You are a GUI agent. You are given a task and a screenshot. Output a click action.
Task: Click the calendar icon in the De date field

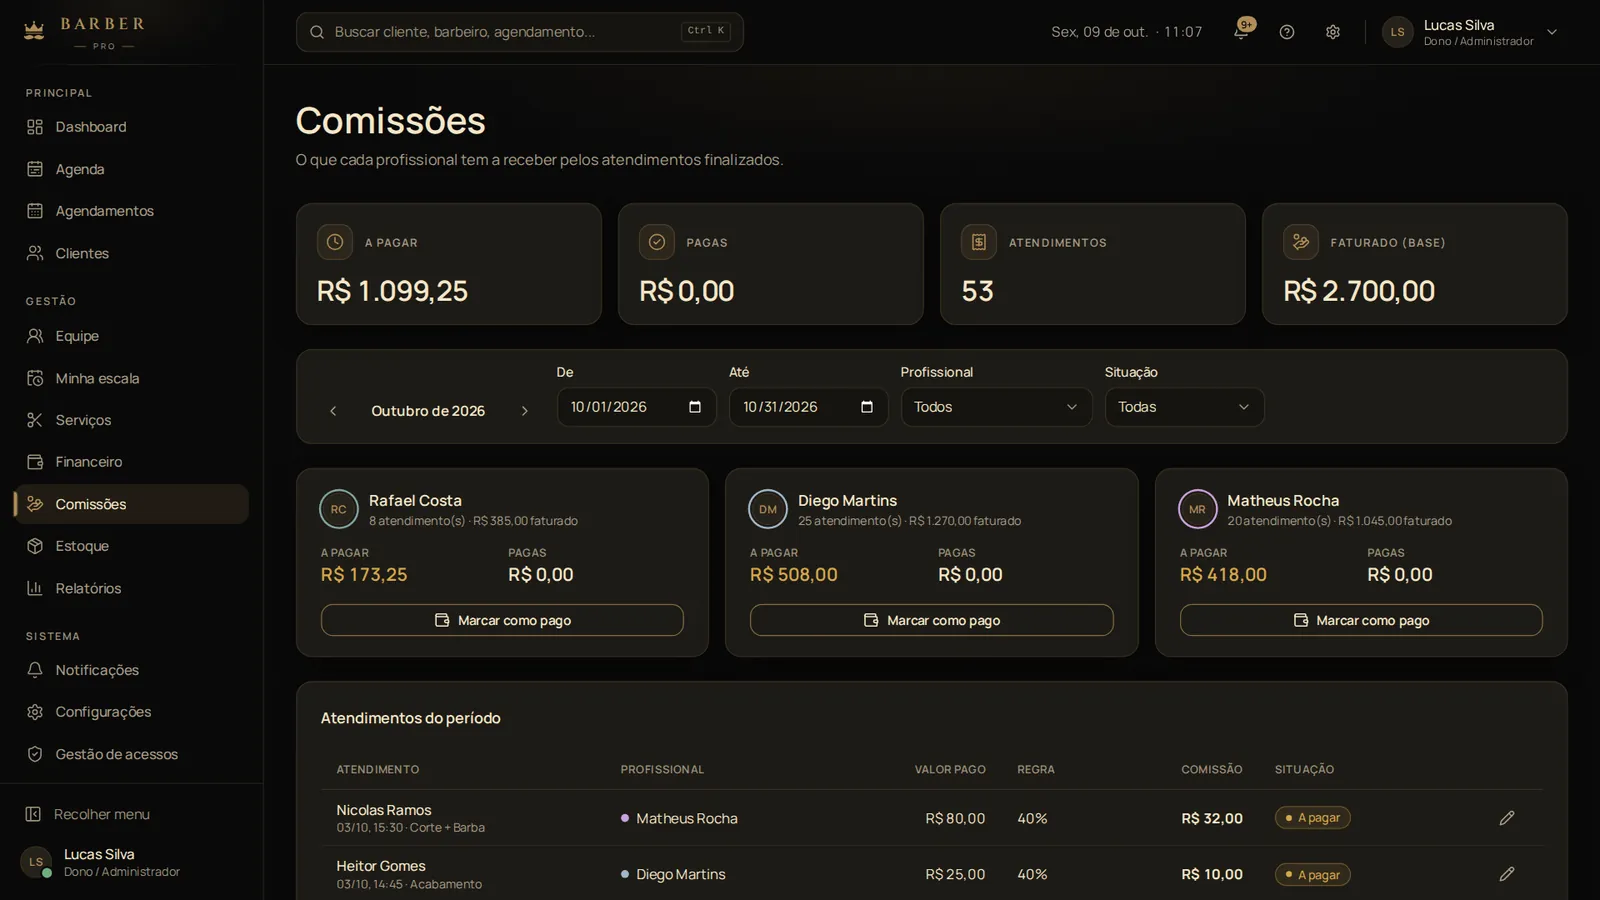pos(695,407)
